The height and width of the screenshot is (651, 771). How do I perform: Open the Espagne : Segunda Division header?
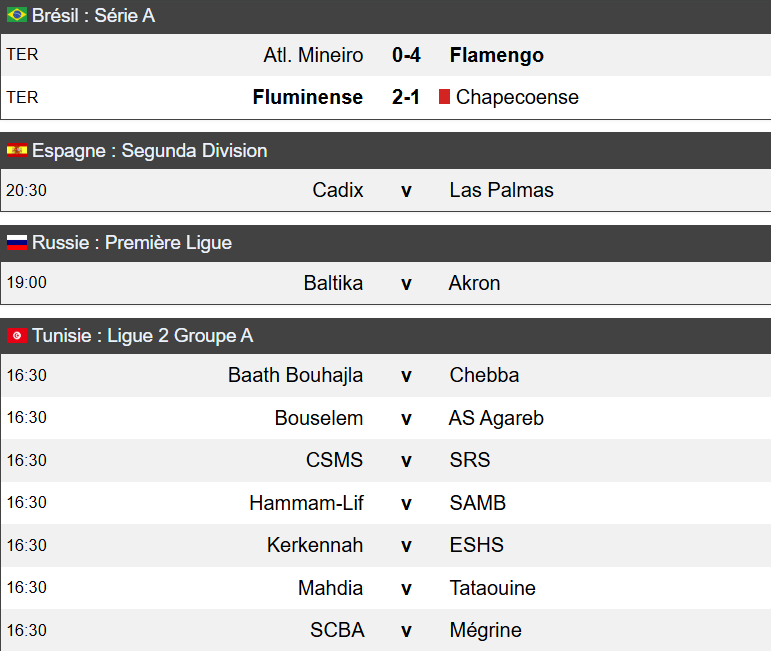(x=149, y=151)
